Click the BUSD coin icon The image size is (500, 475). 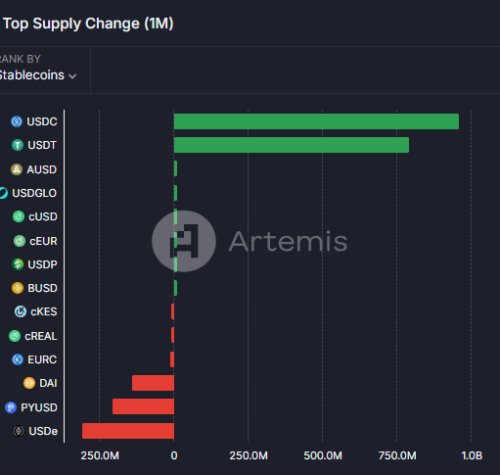point(18,288)
